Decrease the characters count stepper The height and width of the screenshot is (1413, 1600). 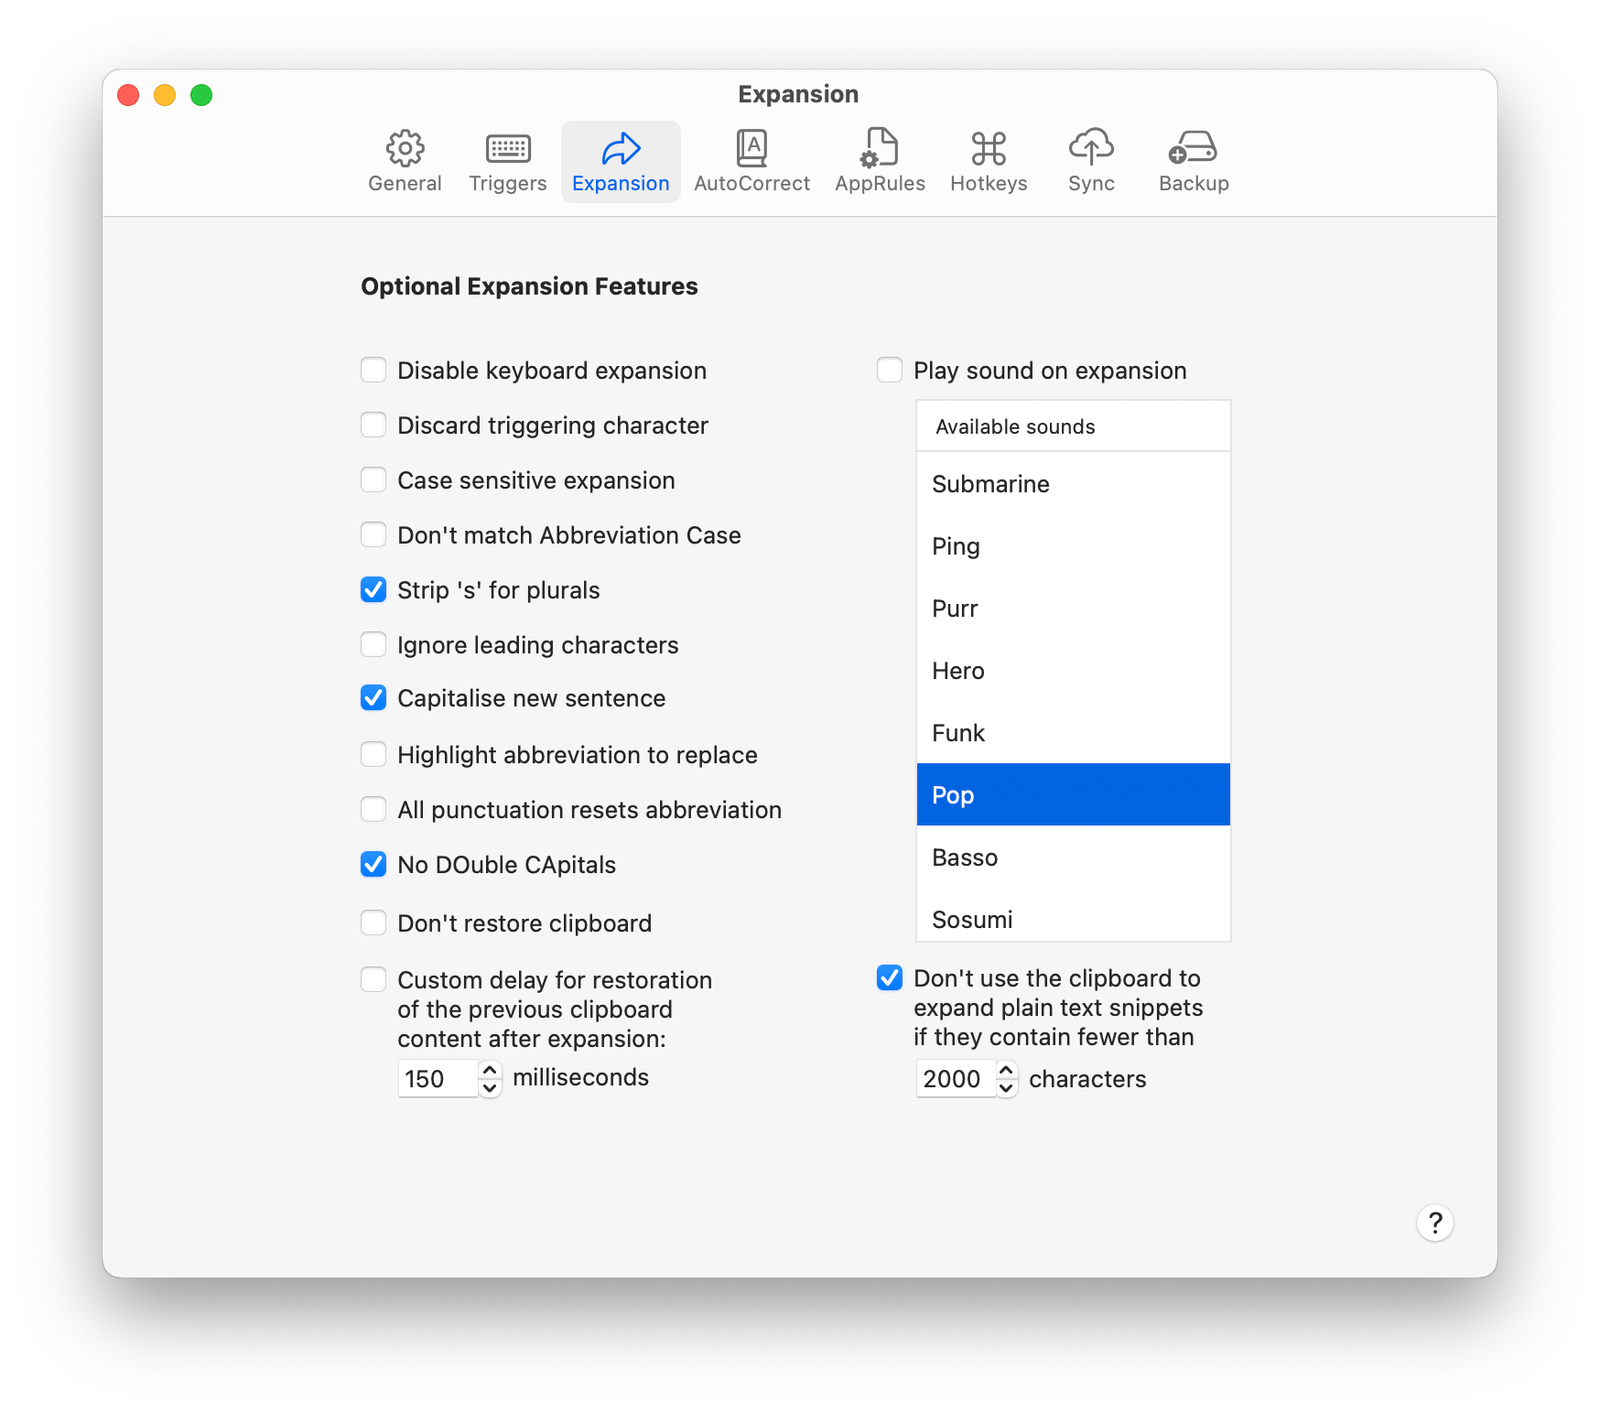1007,1088
